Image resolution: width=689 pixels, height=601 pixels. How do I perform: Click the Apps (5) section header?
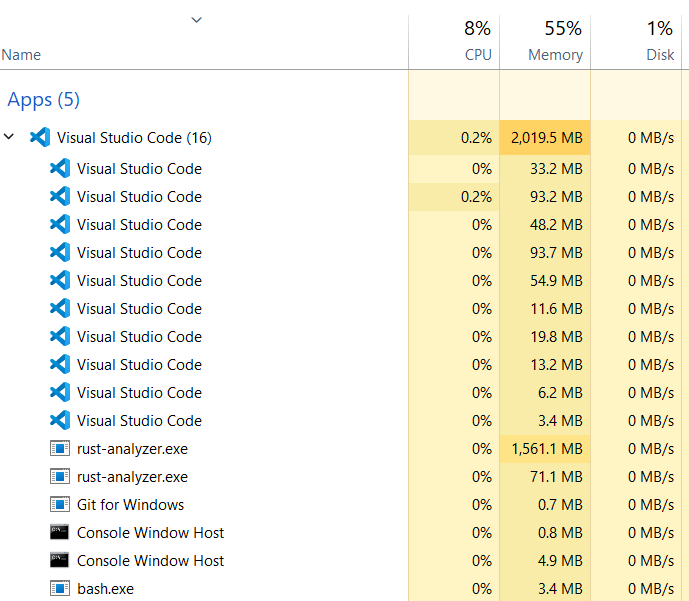[44, 100]
